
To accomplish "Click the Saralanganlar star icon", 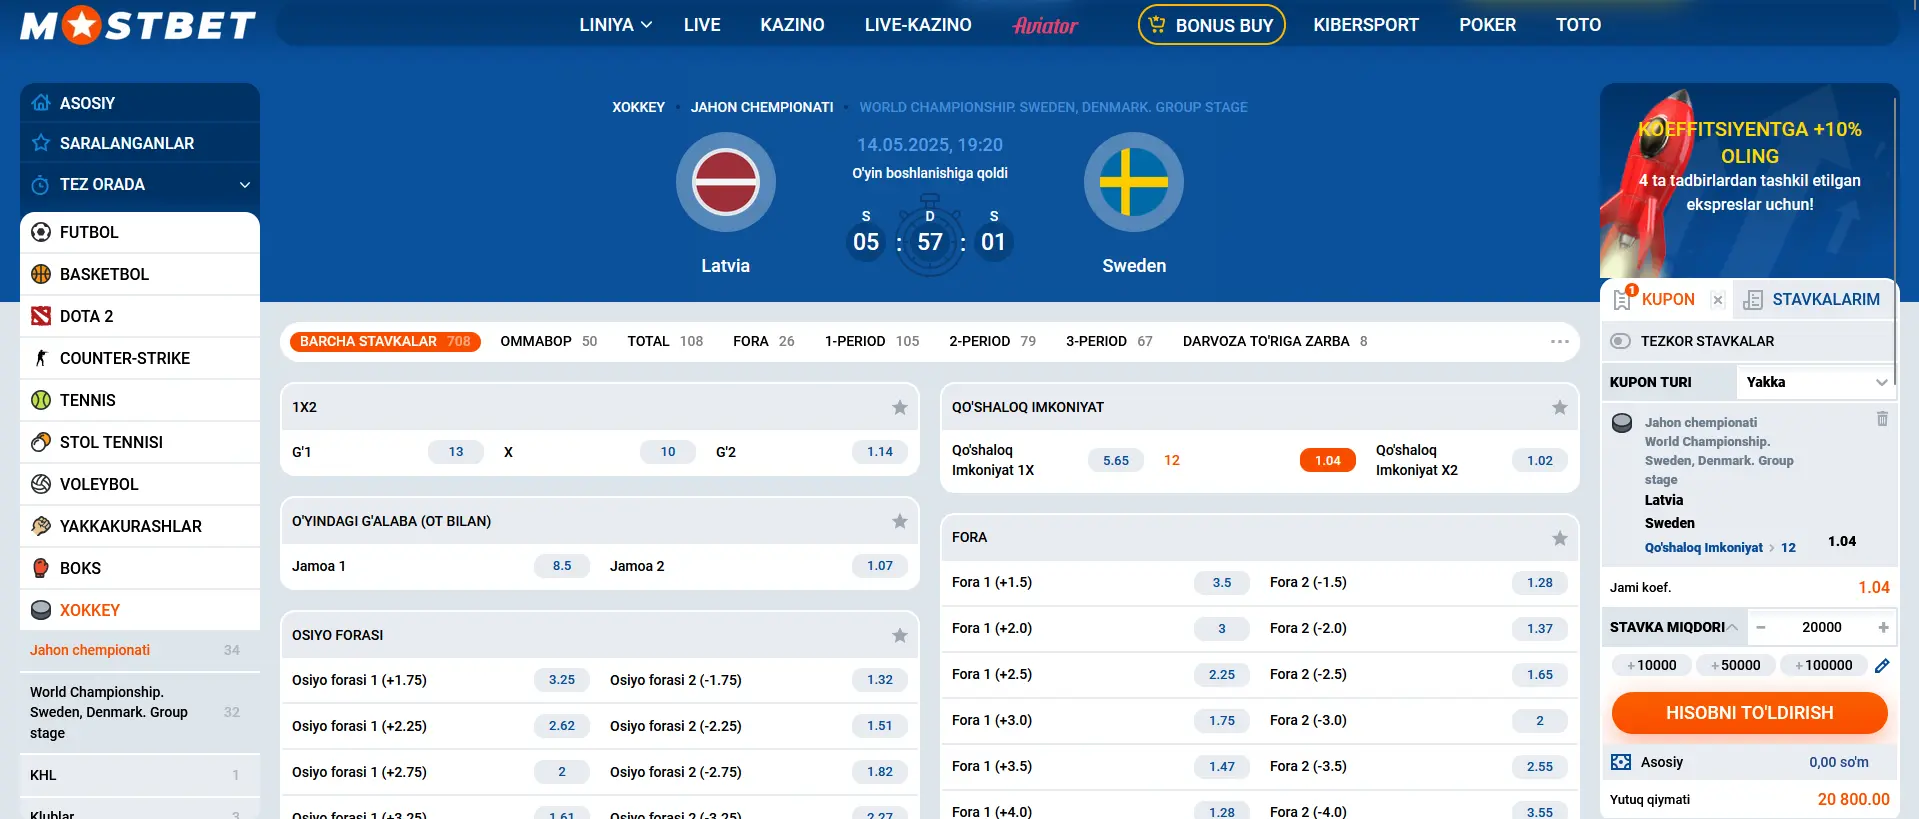I will 41,143.
